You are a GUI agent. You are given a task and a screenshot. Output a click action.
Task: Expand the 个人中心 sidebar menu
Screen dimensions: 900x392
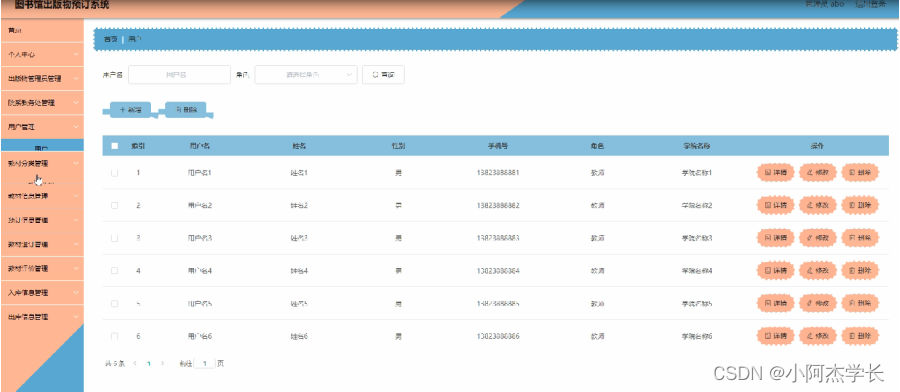pyautogui.click(x=42, y=55)
